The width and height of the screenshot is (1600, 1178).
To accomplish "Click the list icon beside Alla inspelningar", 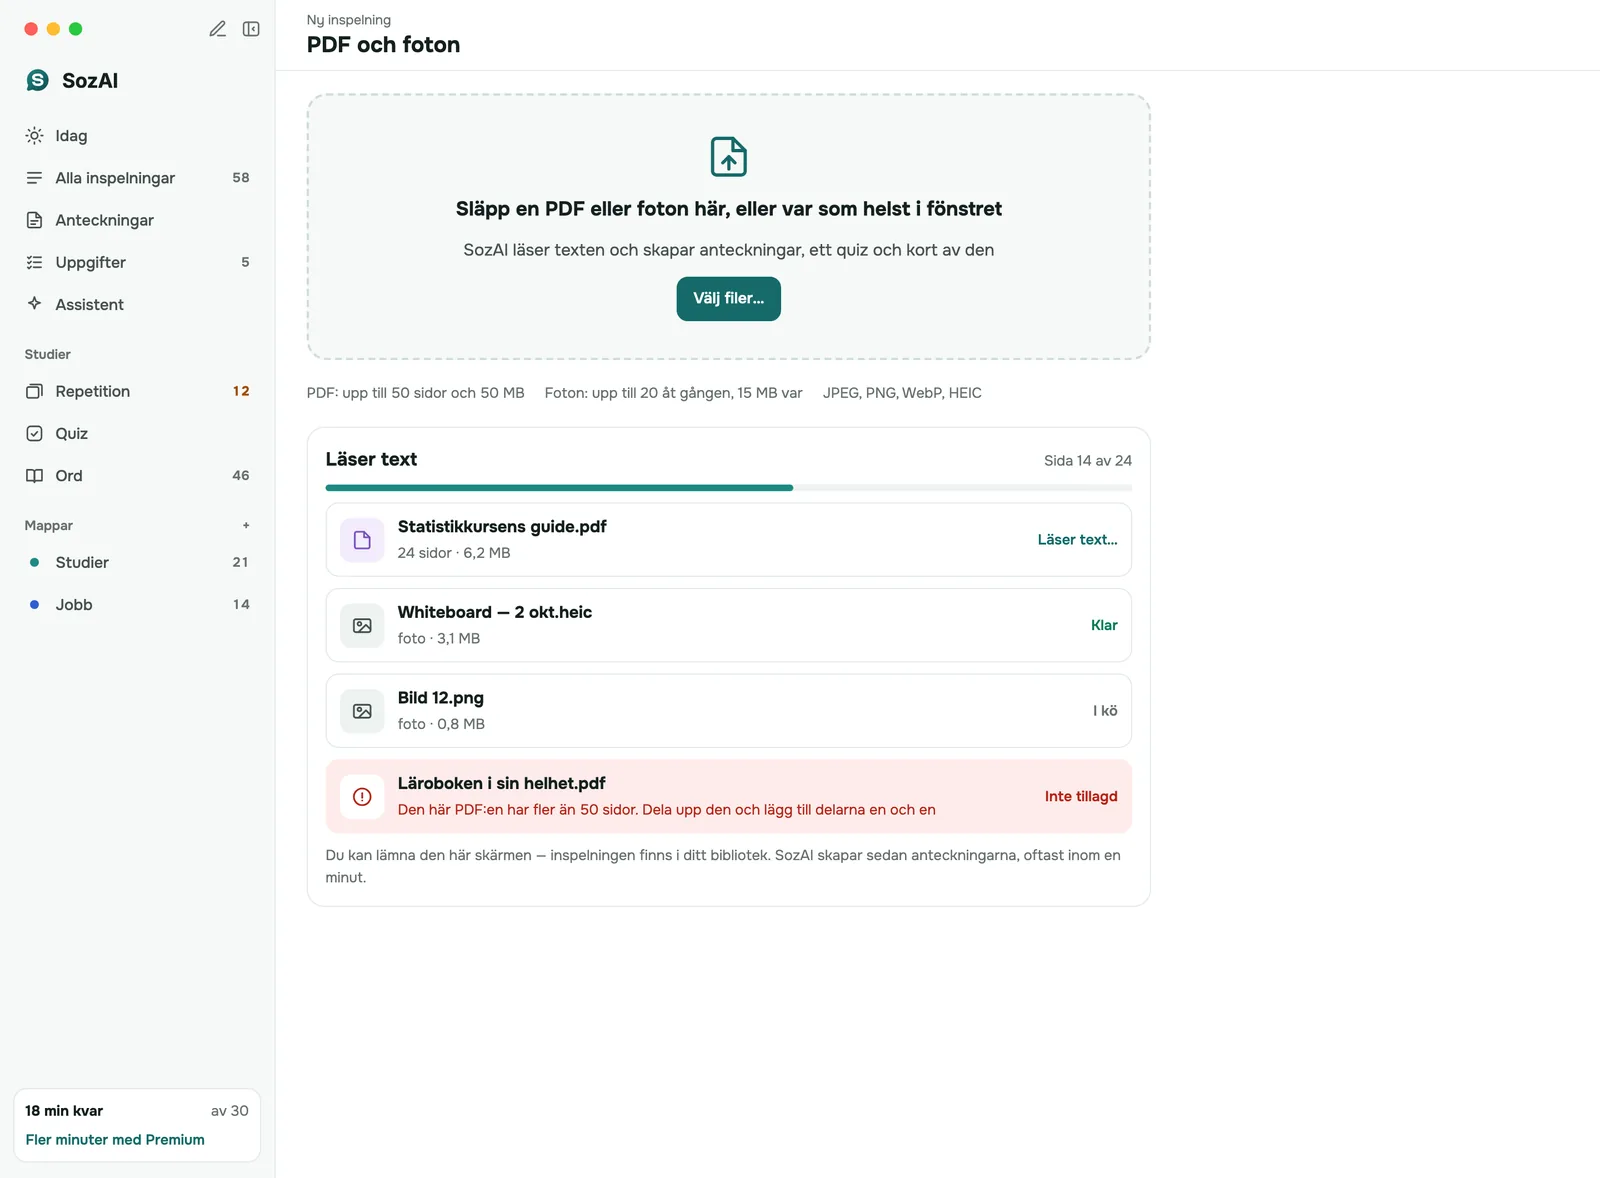I will 34,178.
